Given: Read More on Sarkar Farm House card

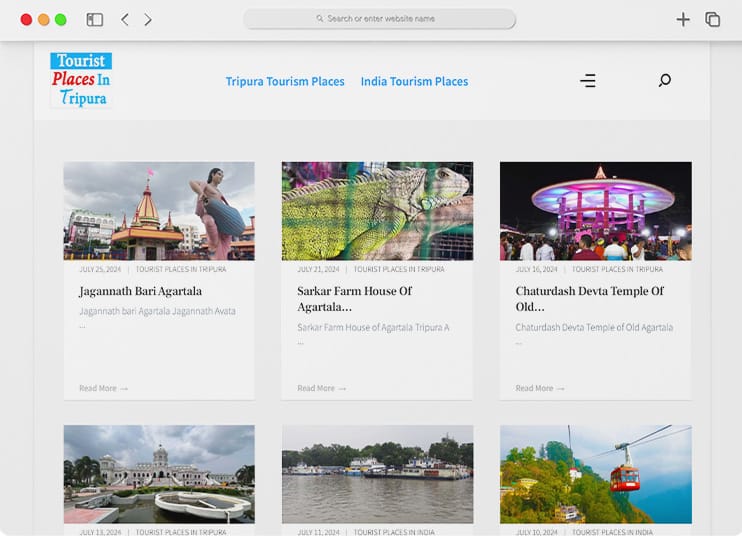Looking at the screenshot, I should (322, 388).
